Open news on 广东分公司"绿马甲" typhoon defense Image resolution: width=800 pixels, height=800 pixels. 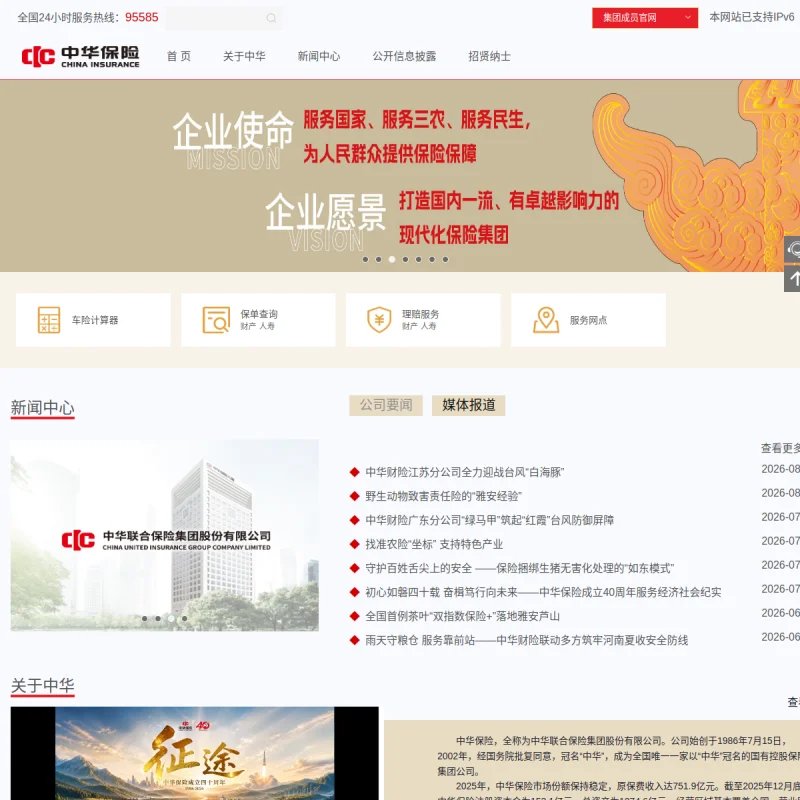pyautogui.click(x=490, y=520)
